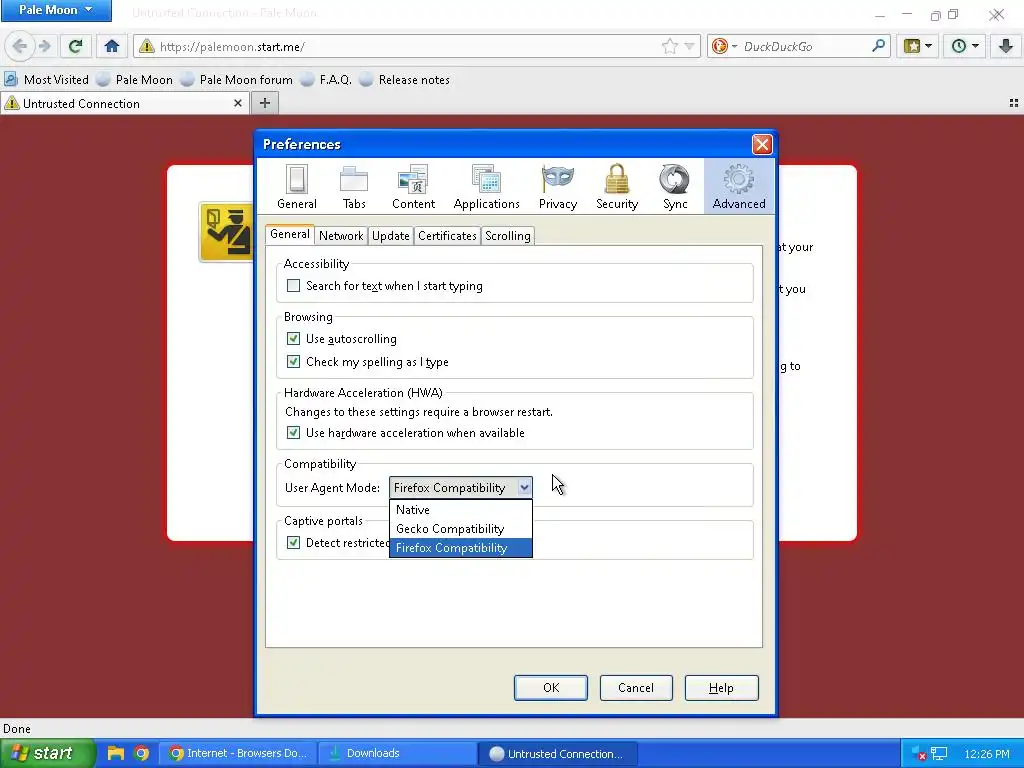This screenshot has width=1024, height=768.
Task: Open the Pale Moon forum bookmark
Action: click(237, 80)
